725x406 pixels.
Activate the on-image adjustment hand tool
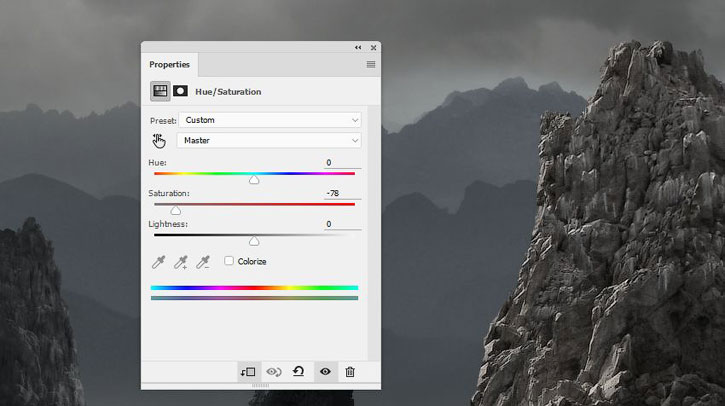point(159,141)
